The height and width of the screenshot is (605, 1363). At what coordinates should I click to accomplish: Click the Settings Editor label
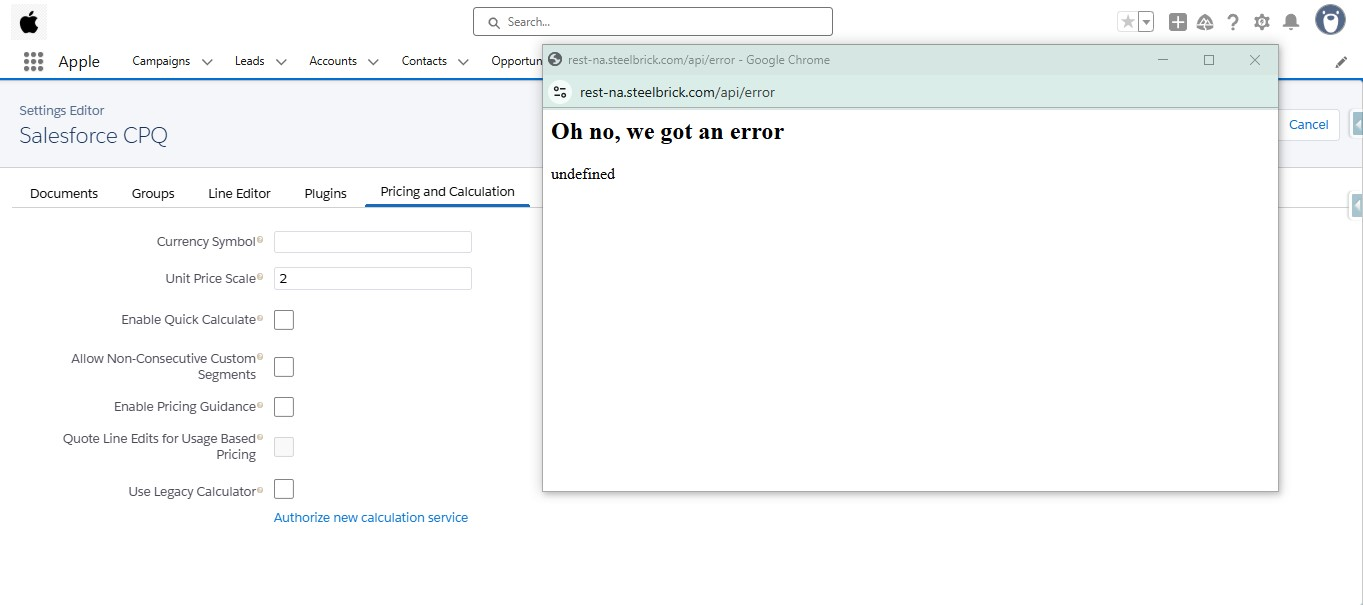tap(62, 110)
